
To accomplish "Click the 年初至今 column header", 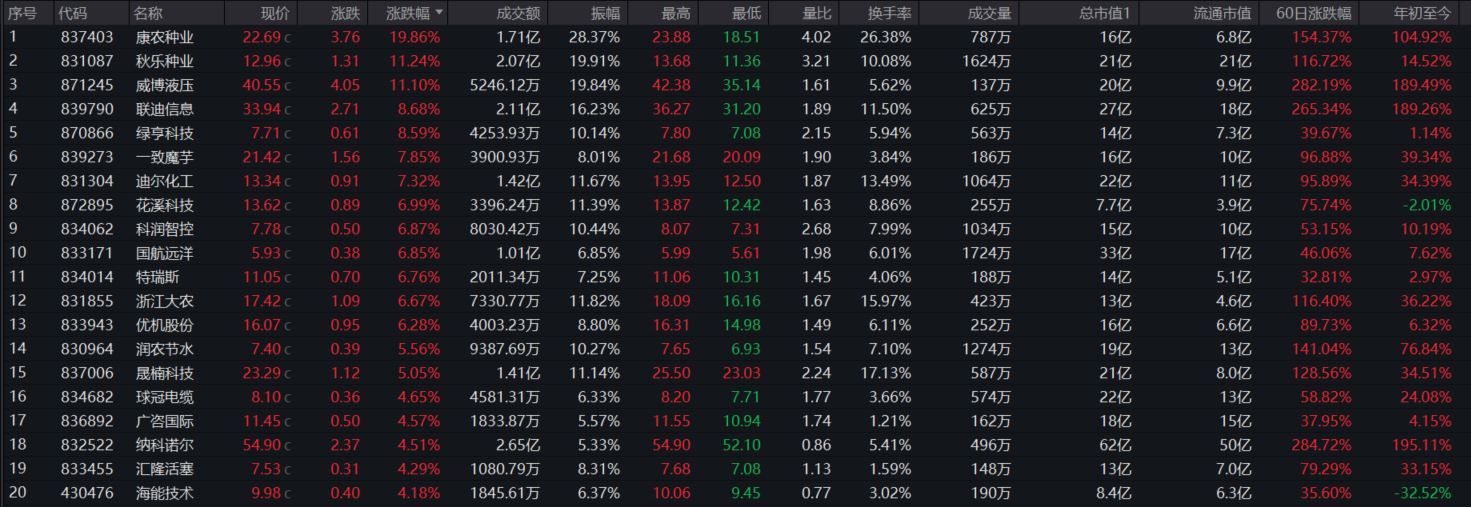I will [x=1422, y=13].
